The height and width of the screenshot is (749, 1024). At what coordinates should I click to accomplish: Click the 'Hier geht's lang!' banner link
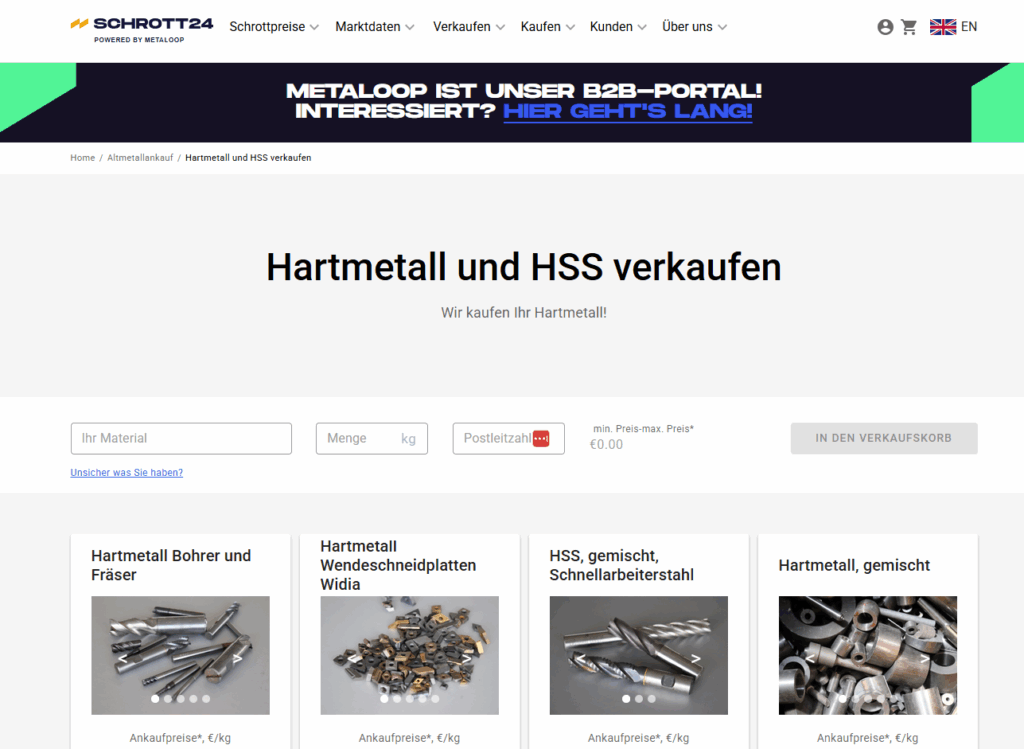click(x=627, y=110)
